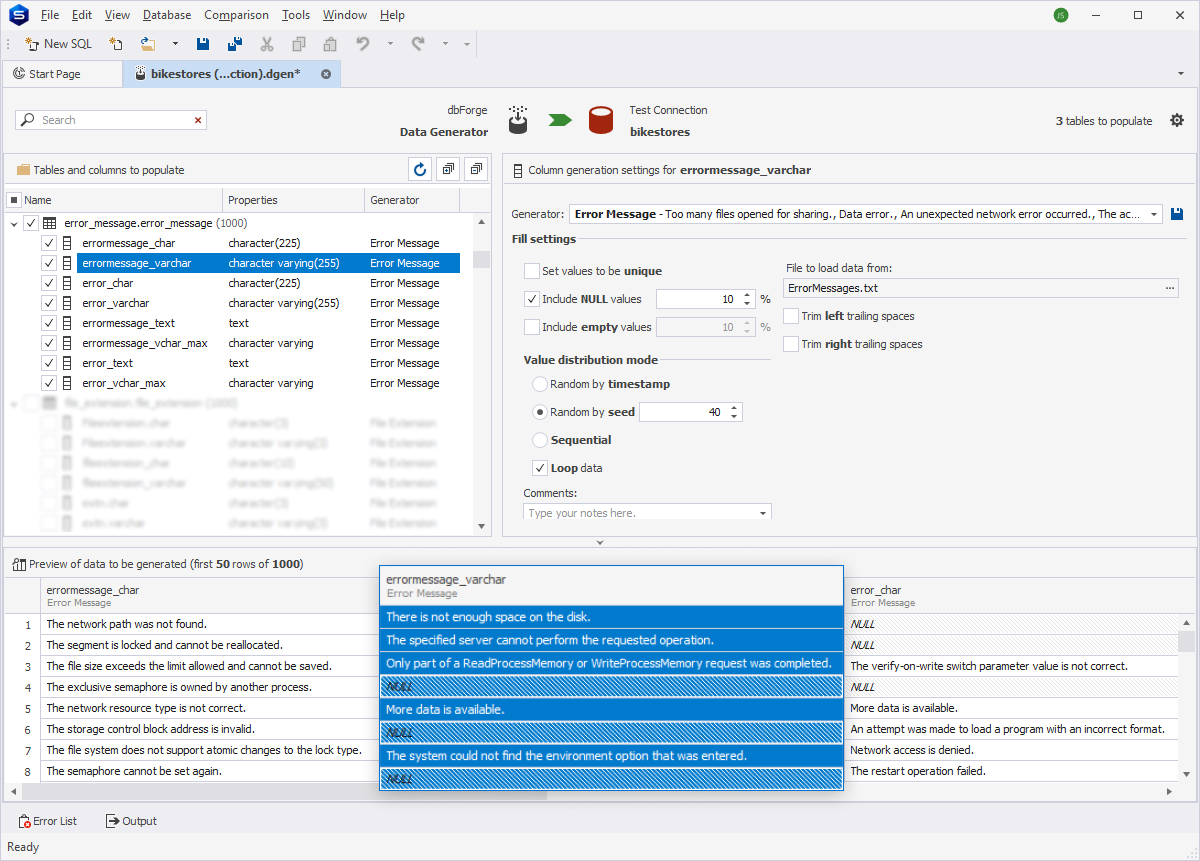This screenshot has height=861, width=1200.
Task: Click the Open File folder icon
Action: (148, 44)
